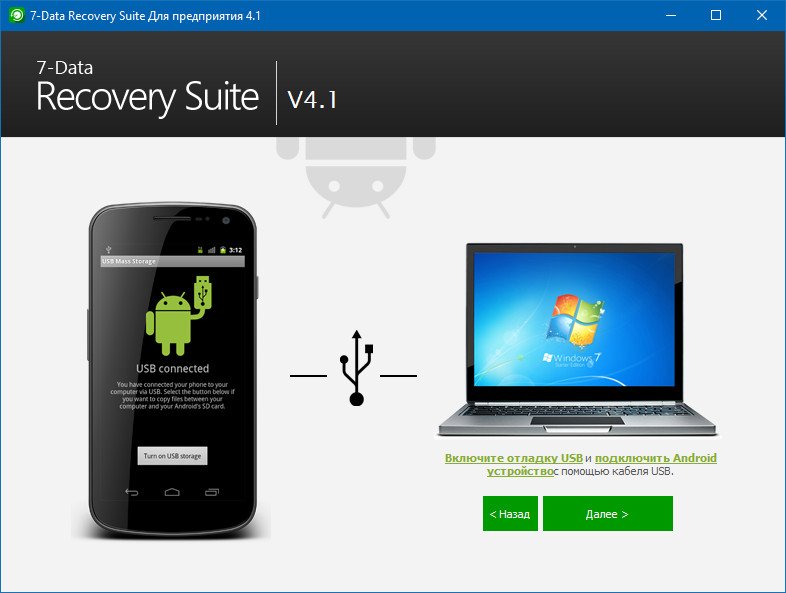
Task: Click the Recovery Suite logo text
Action: (147, 96)
